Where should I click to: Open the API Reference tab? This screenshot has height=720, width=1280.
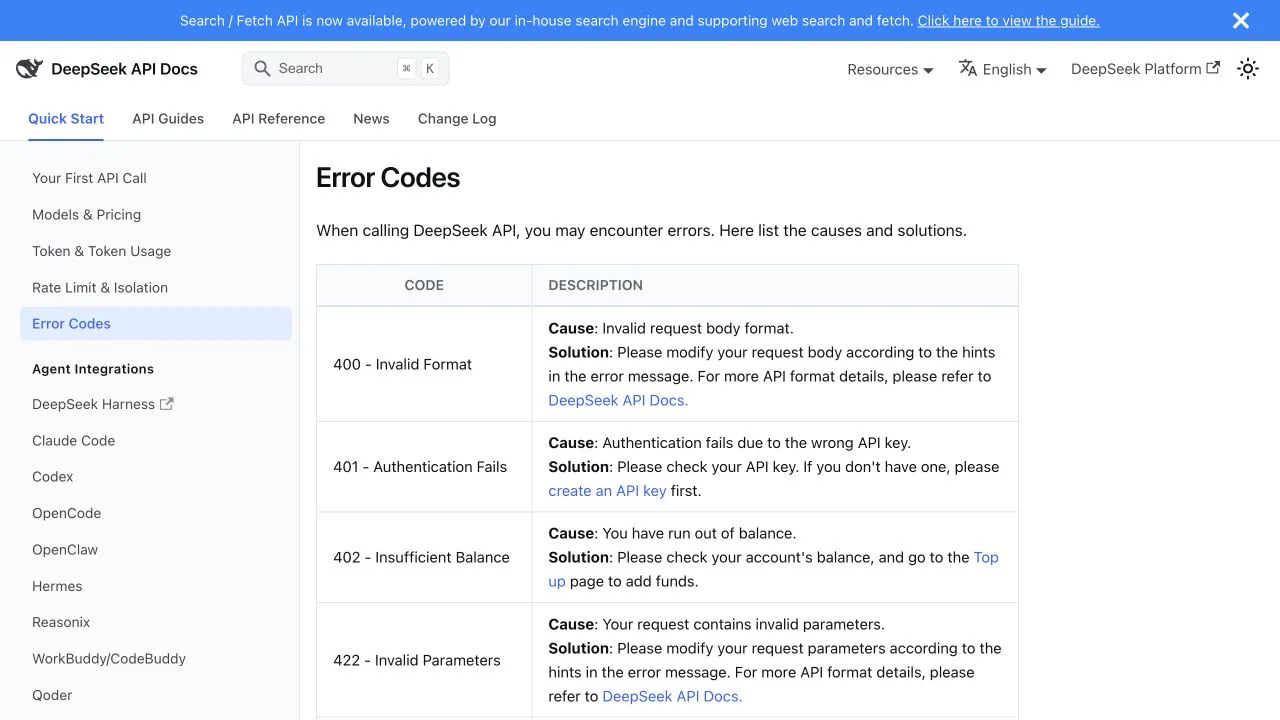pyautogui.click(x=279, y=118)
